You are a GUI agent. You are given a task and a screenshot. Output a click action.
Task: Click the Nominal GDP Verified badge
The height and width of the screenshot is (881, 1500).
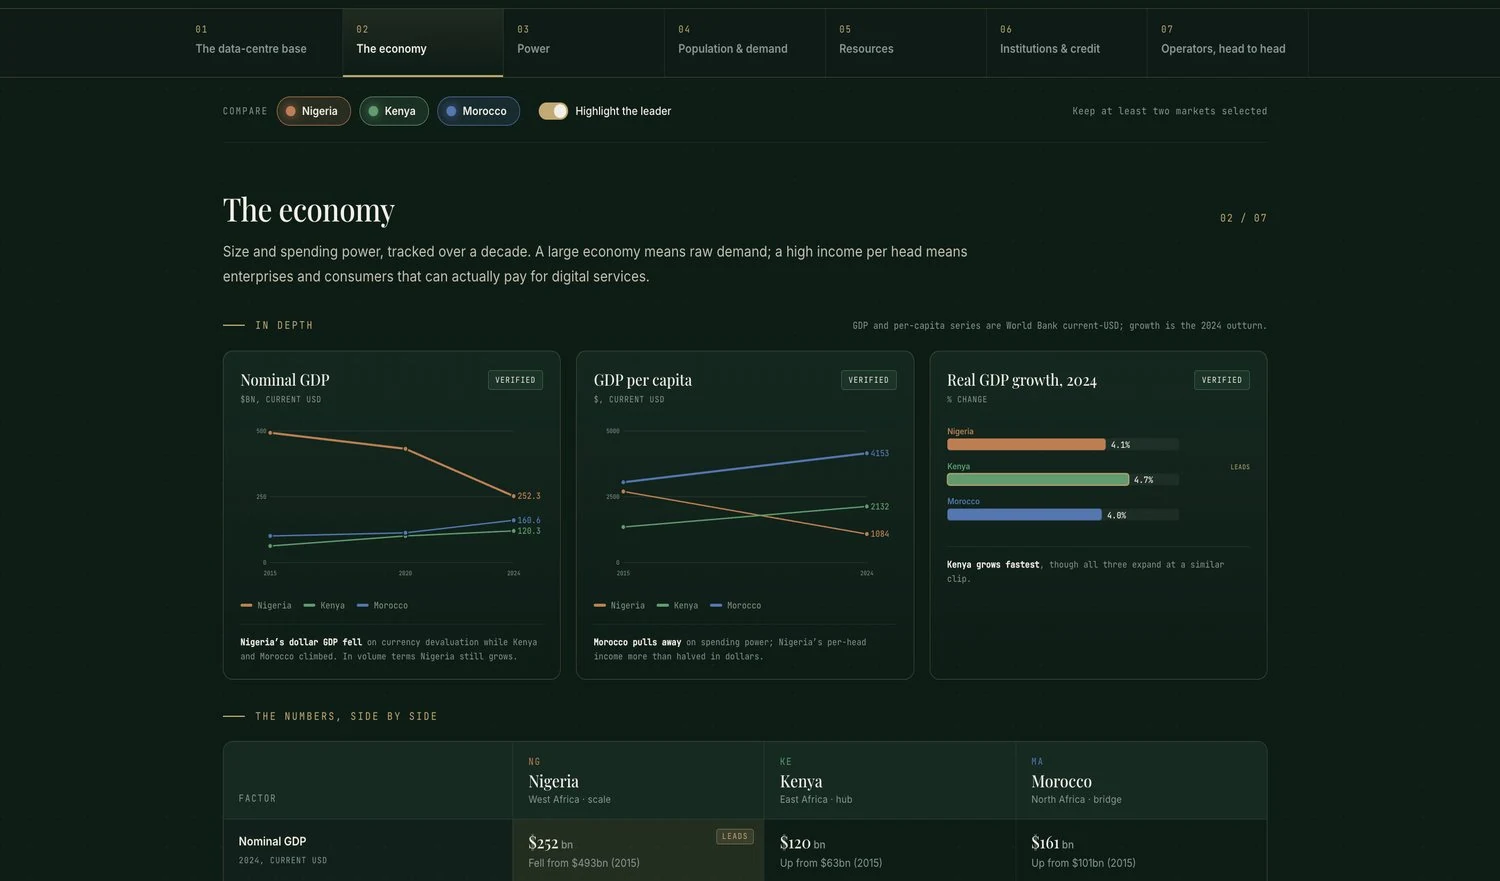pos(515,380)
